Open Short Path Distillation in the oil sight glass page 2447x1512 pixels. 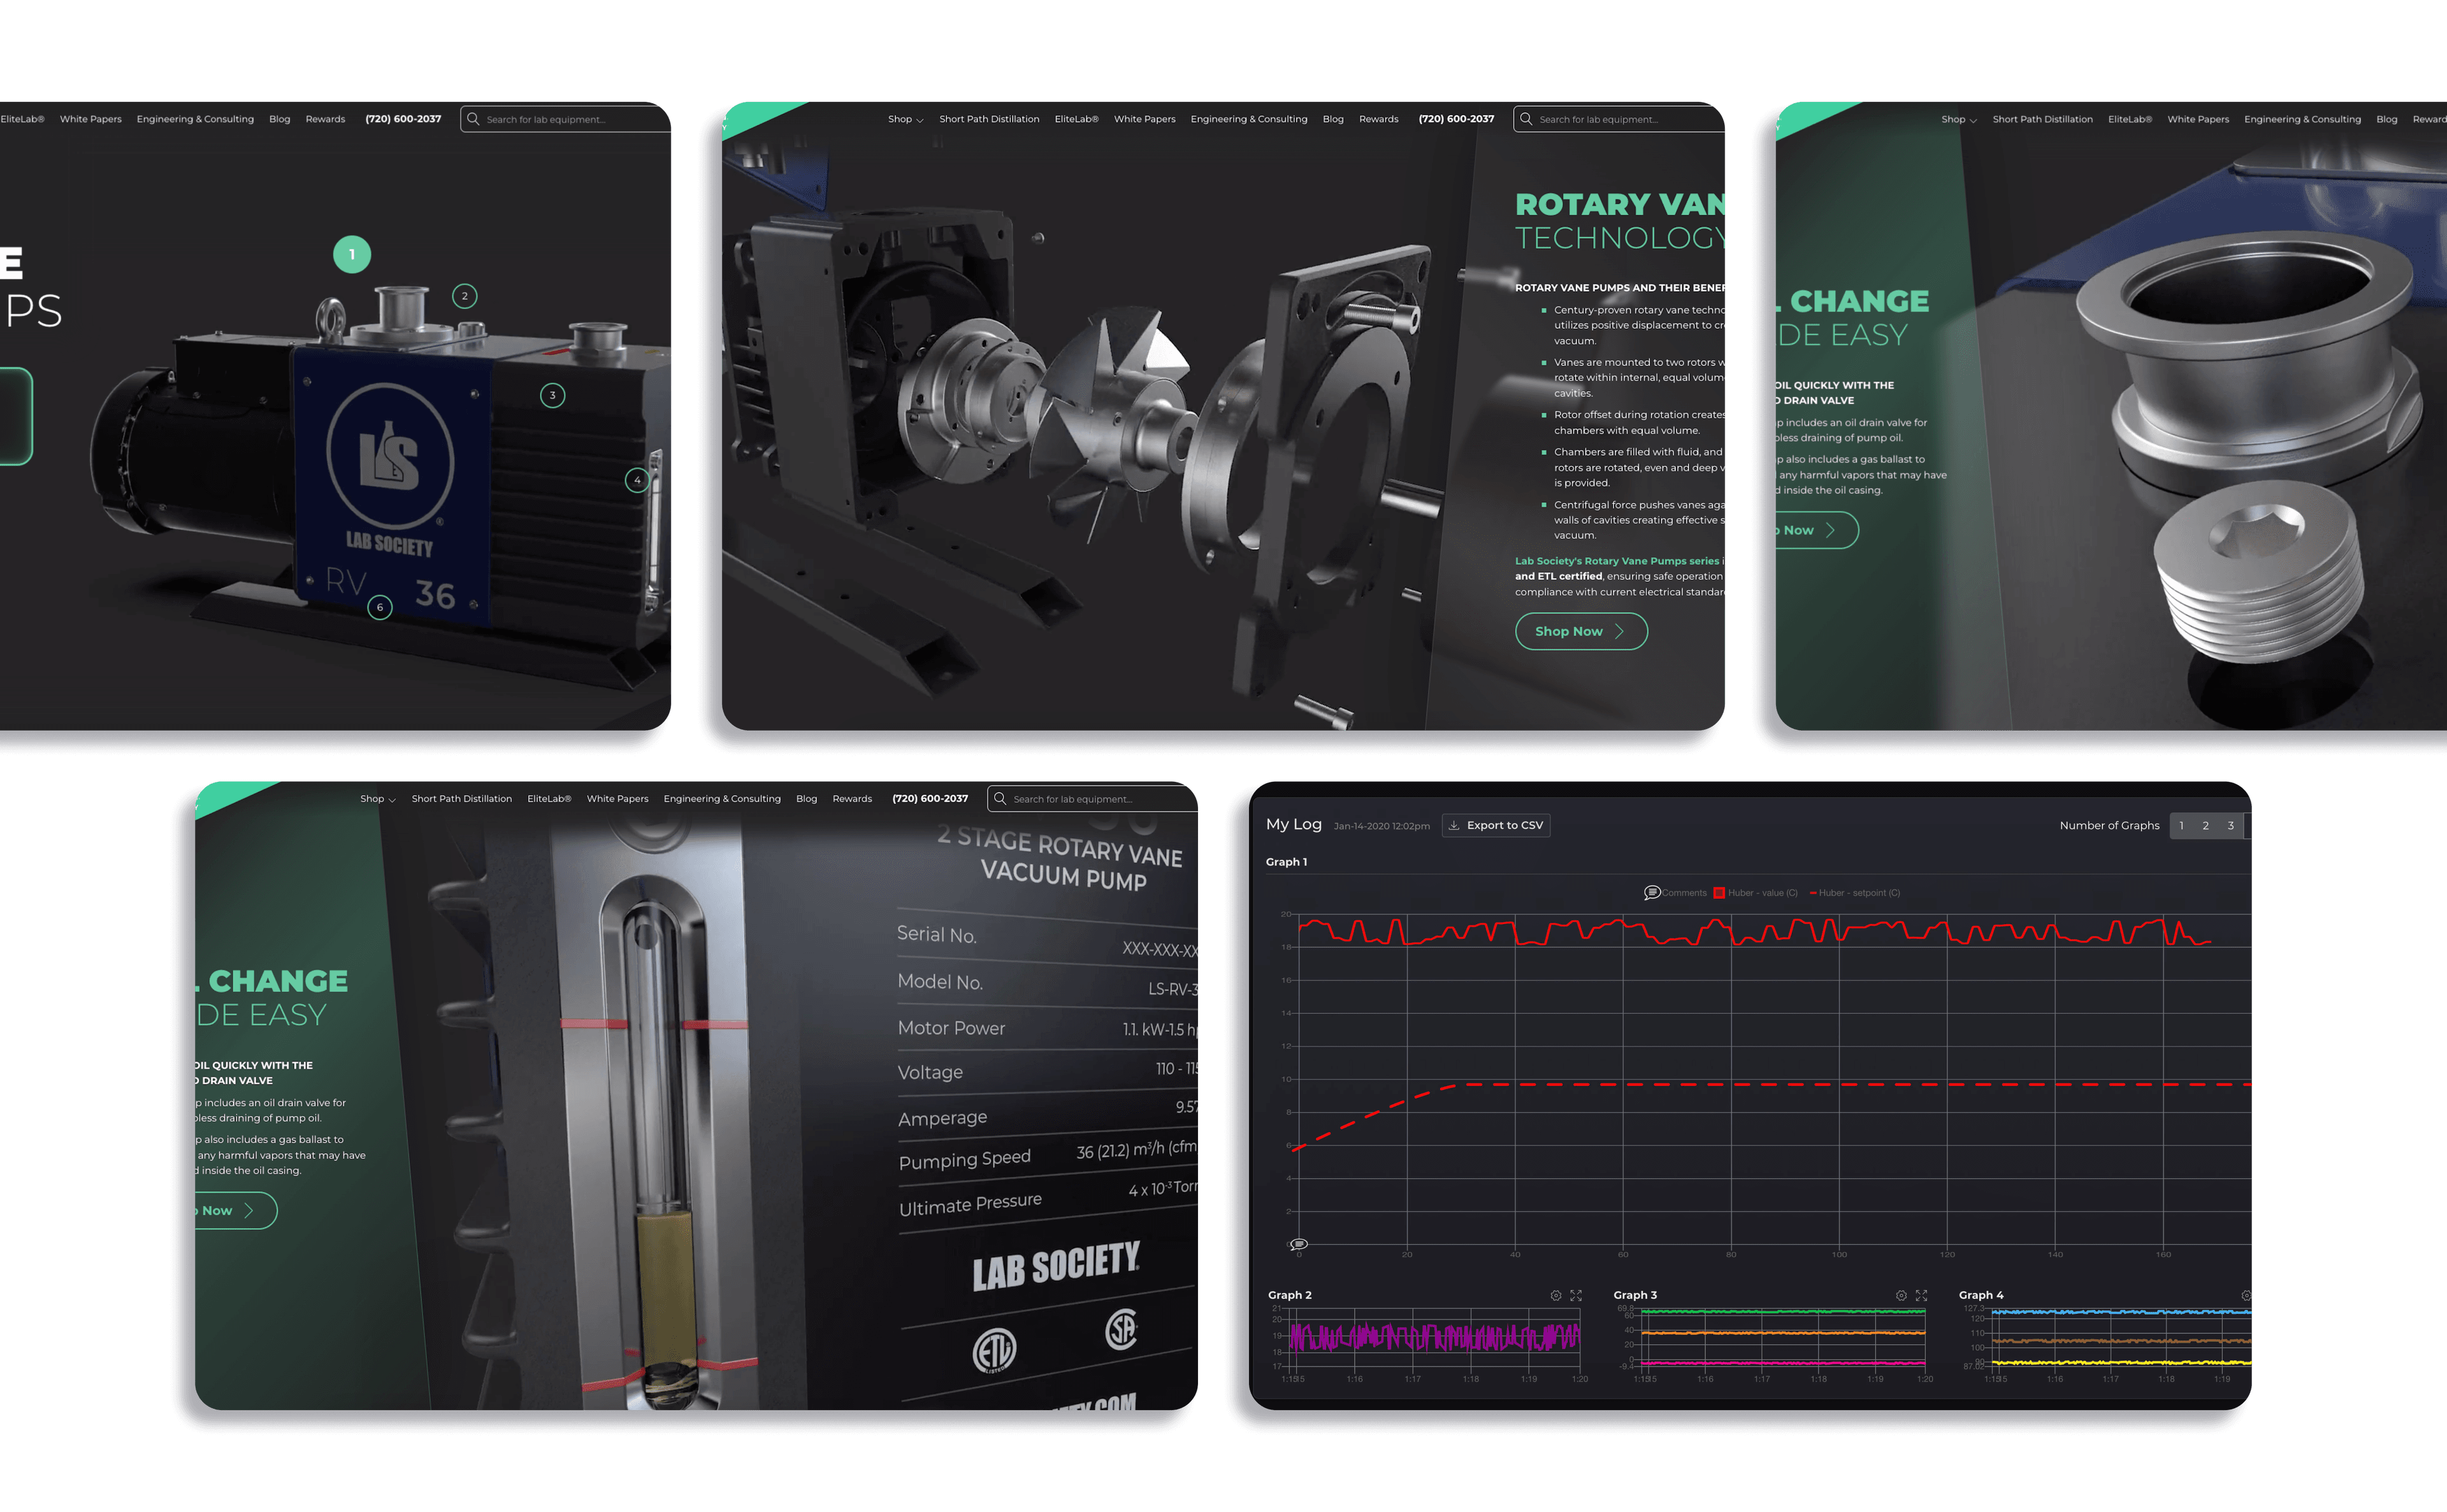point(461,799)
